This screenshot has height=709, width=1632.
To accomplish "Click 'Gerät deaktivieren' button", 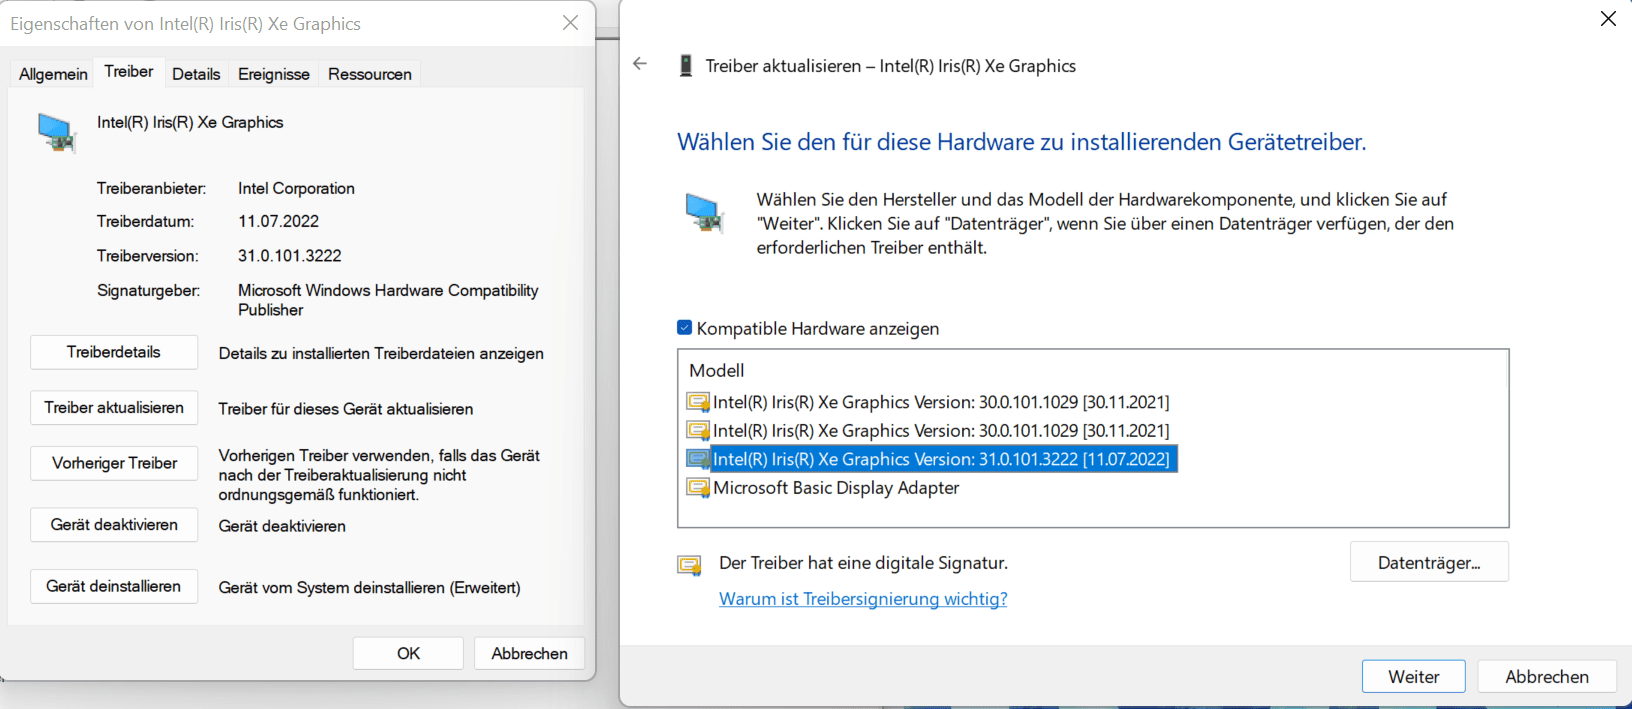I will 114,525.
